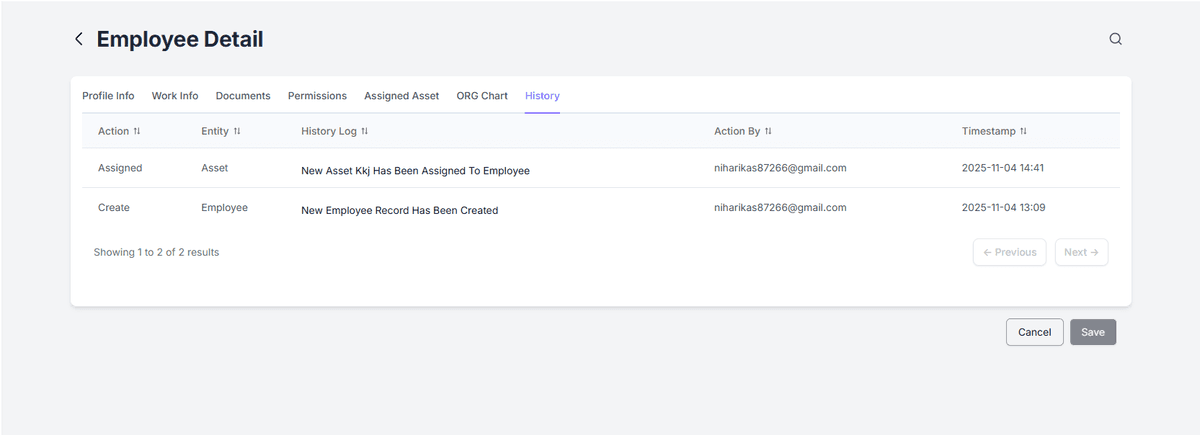Sort by Entity column arrows icon
This screenshot has height=435, width=1200.
pos(237,131)
